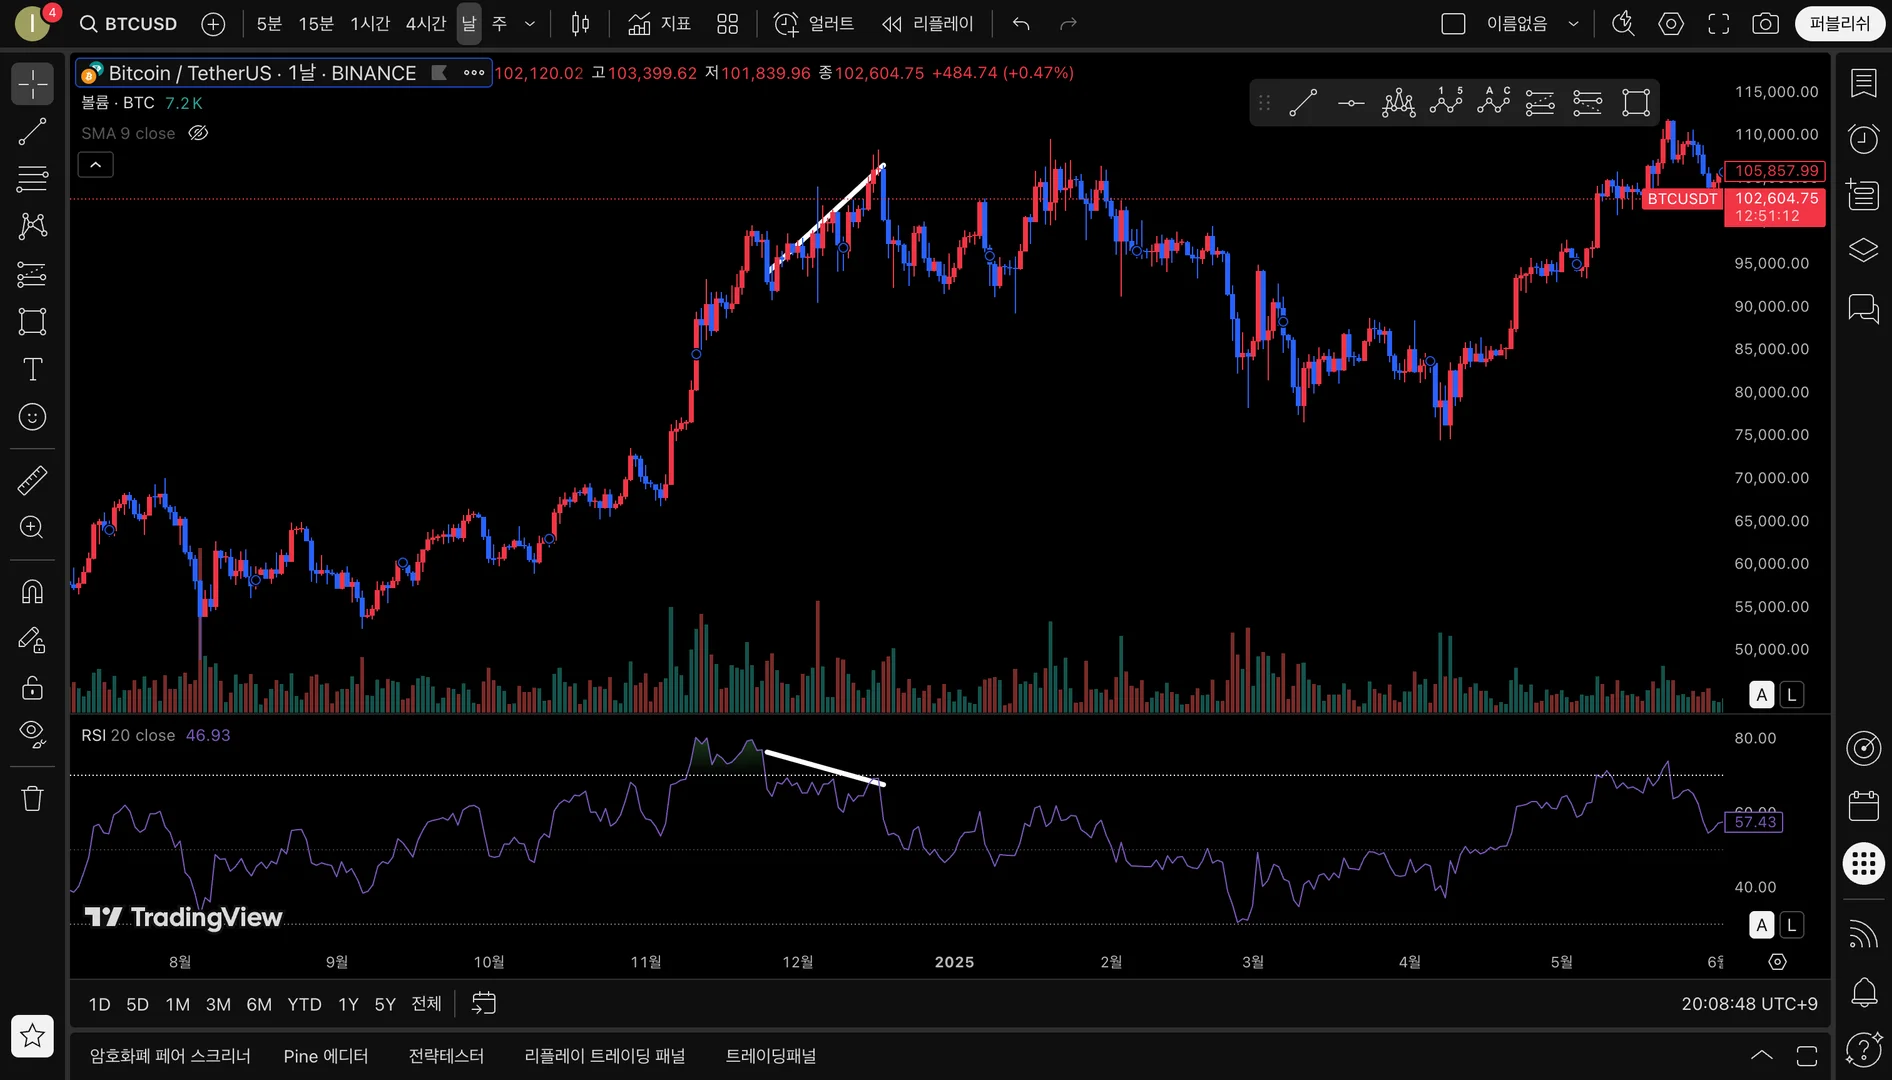This screenshot has width=1892, height=1080.
Task: Toggle auto scale A button on RSI pane
Action: pyautogui.click(x=1761, y=925)
